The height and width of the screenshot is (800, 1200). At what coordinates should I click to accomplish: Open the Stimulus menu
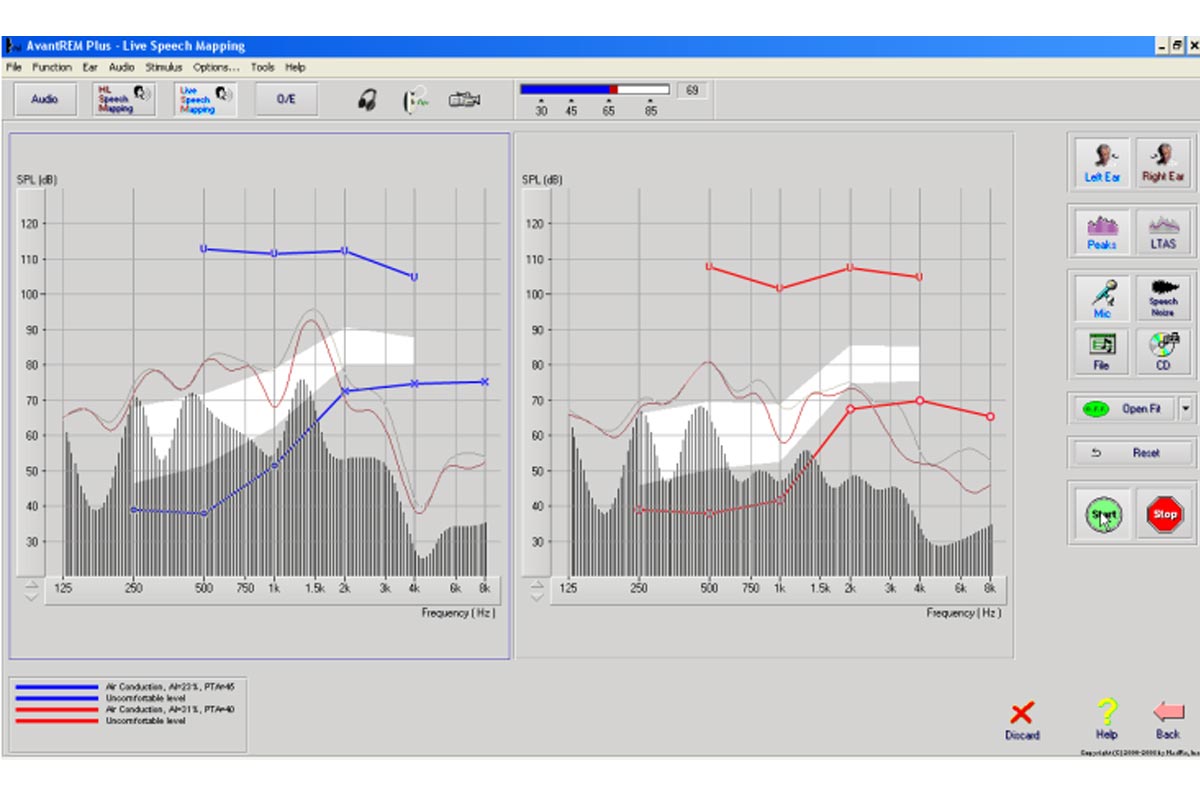(x=164, y=68)
